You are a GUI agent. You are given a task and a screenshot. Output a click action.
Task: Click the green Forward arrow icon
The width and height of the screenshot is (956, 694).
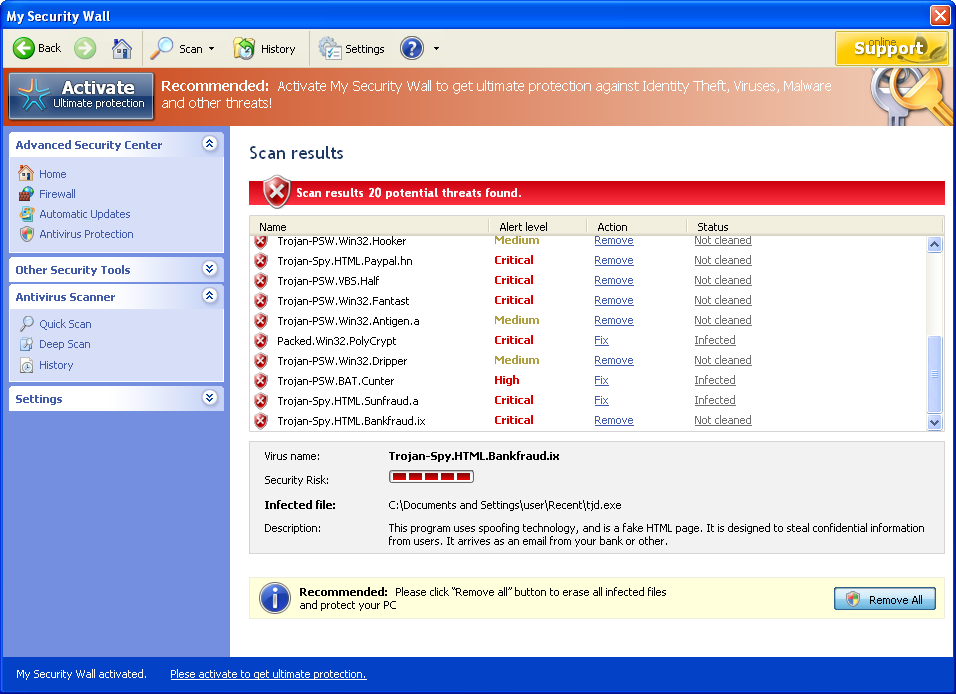click(x=85, y=48)
